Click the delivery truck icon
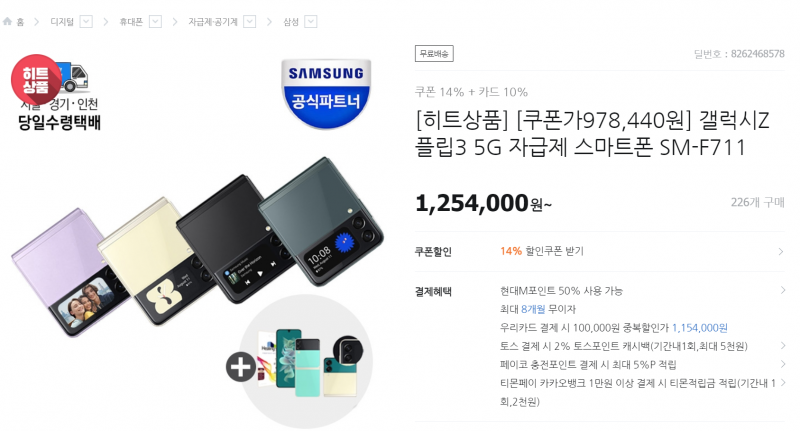The image size is (800, 431). pos(73,77)
